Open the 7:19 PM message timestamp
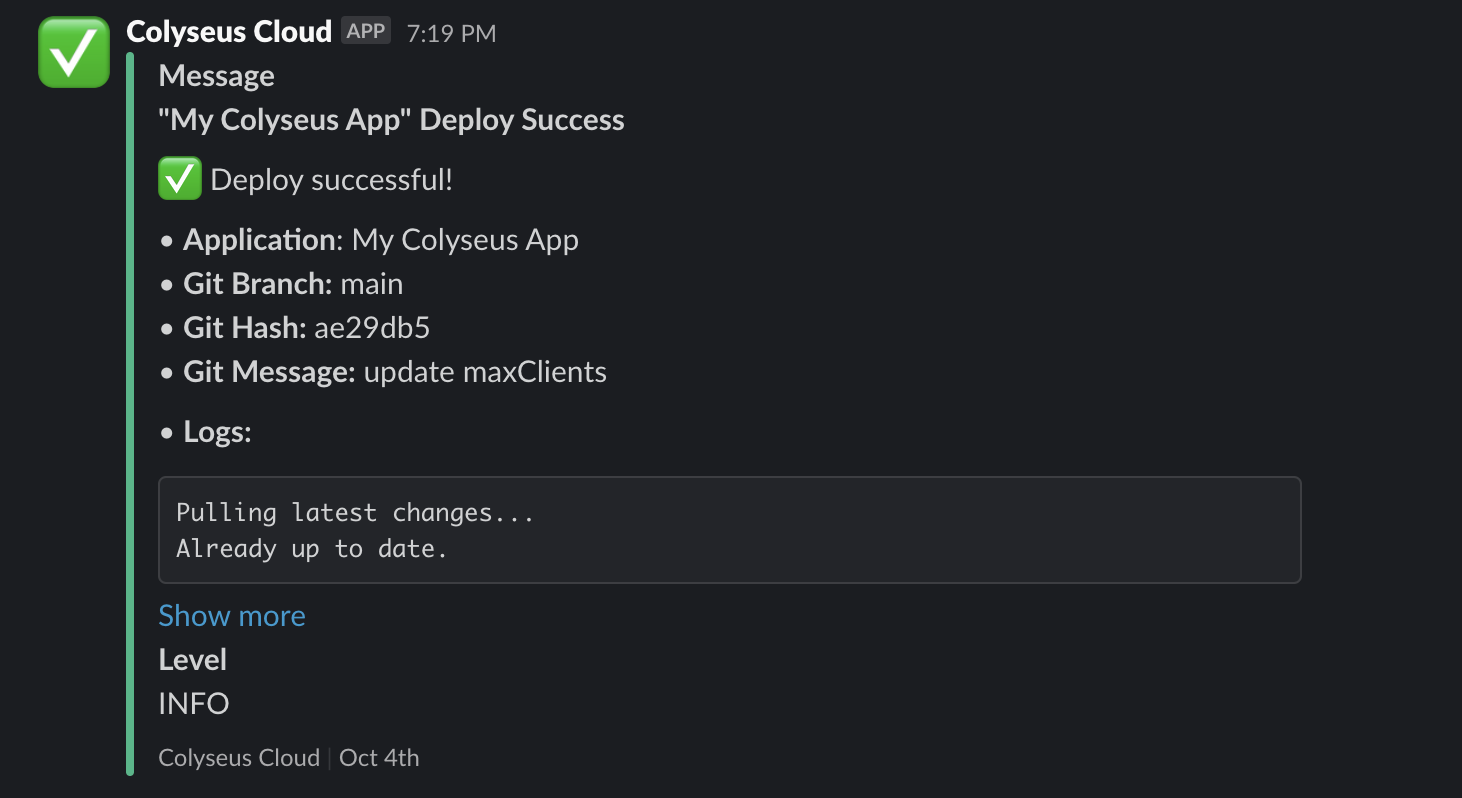This screenshot has height=798, width=1462. click(x=451, y=33)
